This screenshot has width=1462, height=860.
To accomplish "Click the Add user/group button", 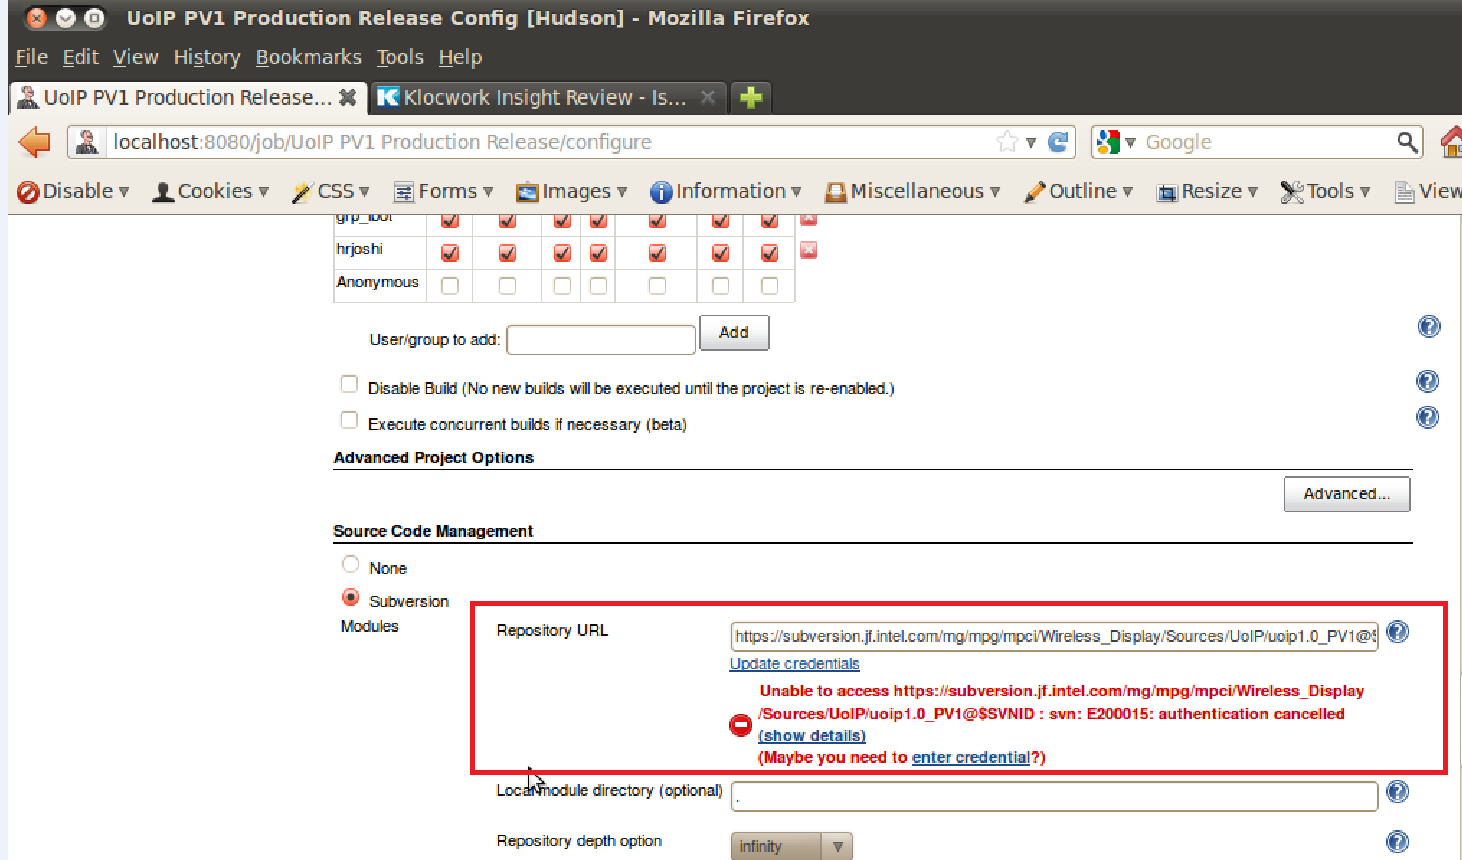I will [734, 332].
